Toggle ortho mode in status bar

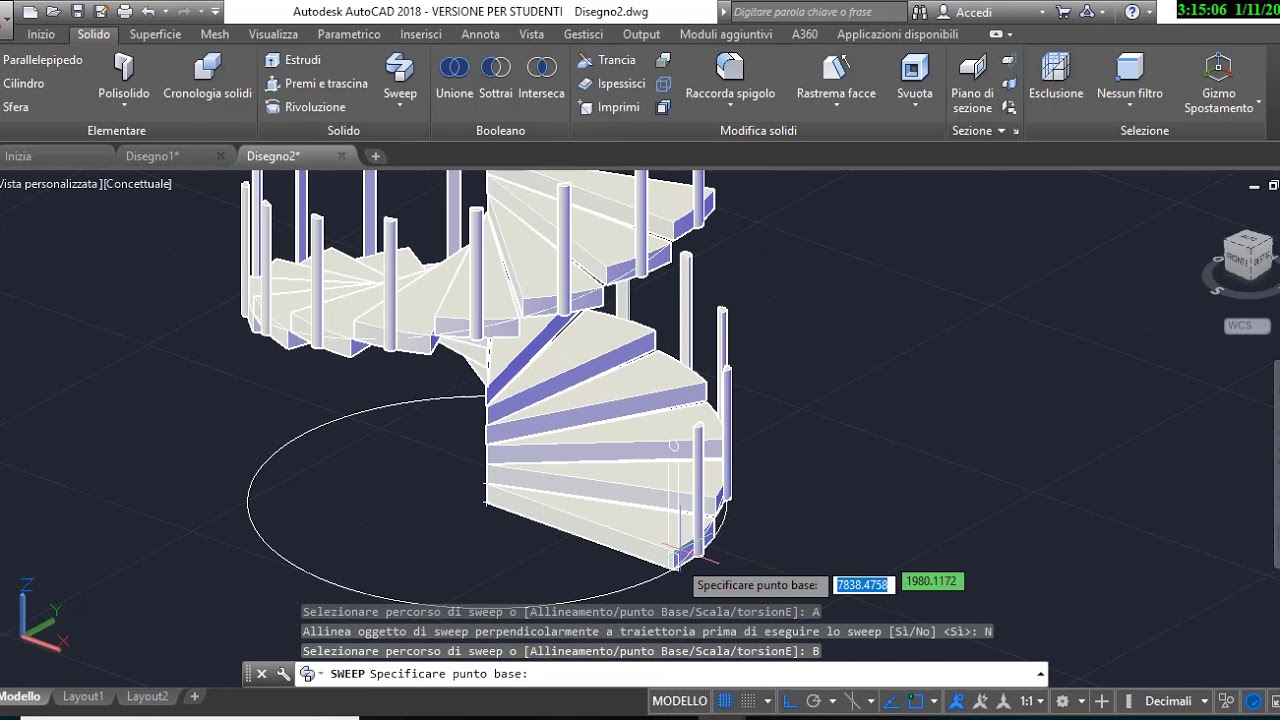789,701
